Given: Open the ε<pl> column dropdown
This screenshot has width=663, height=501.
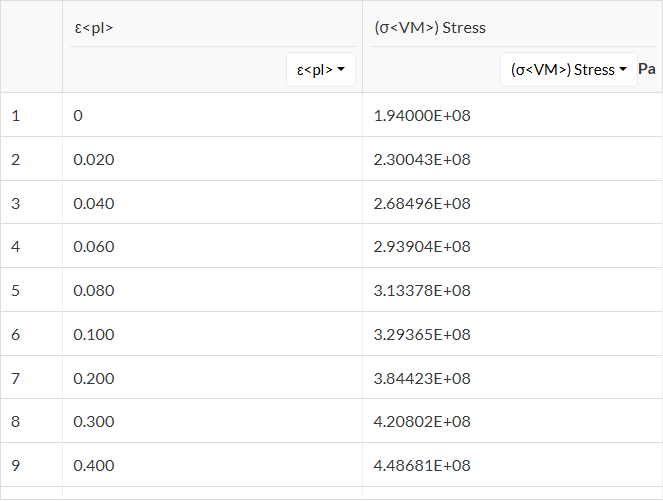Looking at the screenshot, I should 320,70.
